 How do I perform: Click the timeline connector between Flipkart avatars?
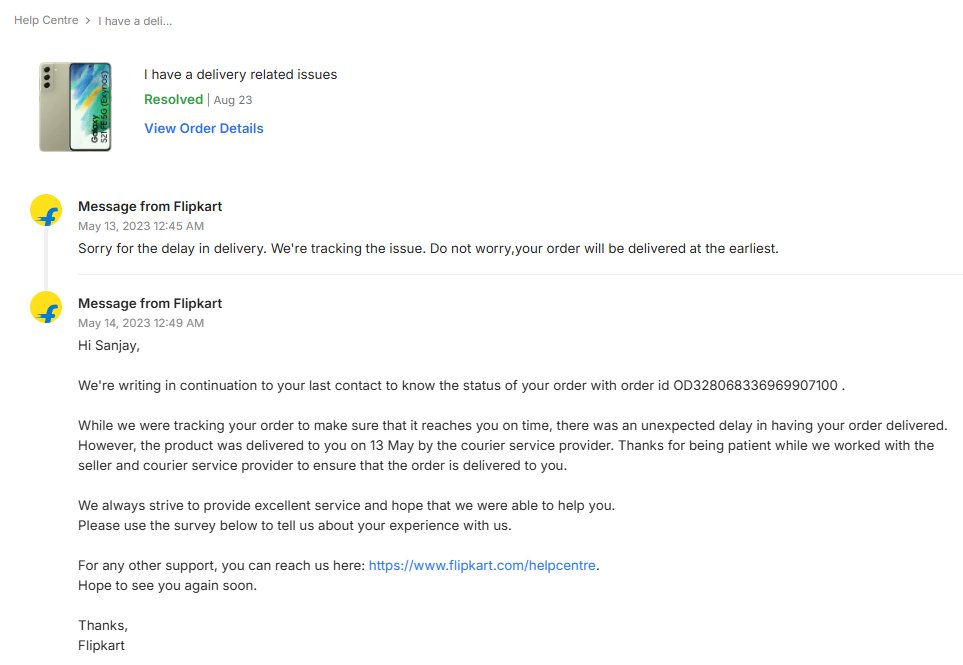pos(46,259)
